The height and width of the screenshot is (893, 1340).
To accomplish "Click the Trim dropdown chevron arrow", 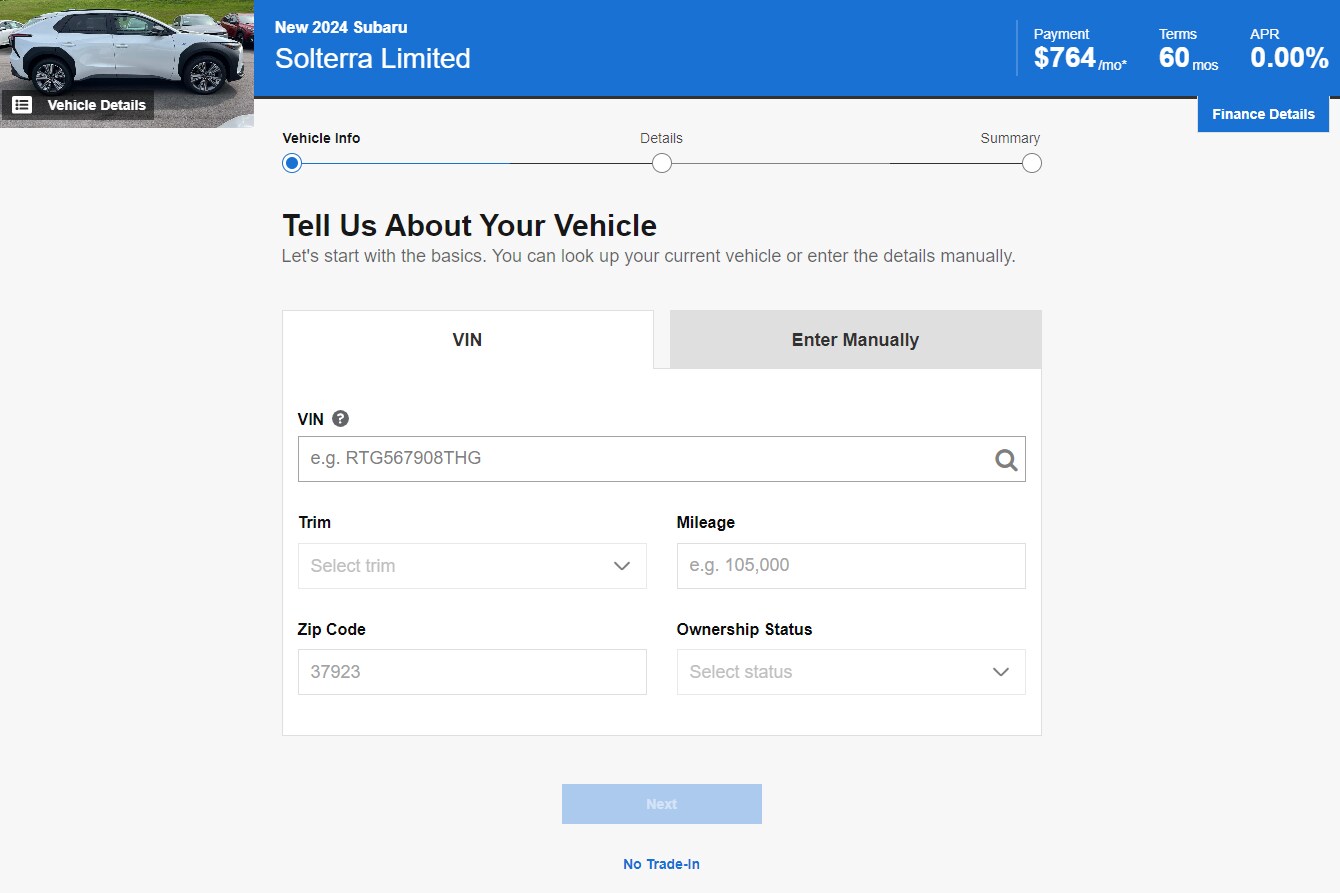I will coord(622,566).
